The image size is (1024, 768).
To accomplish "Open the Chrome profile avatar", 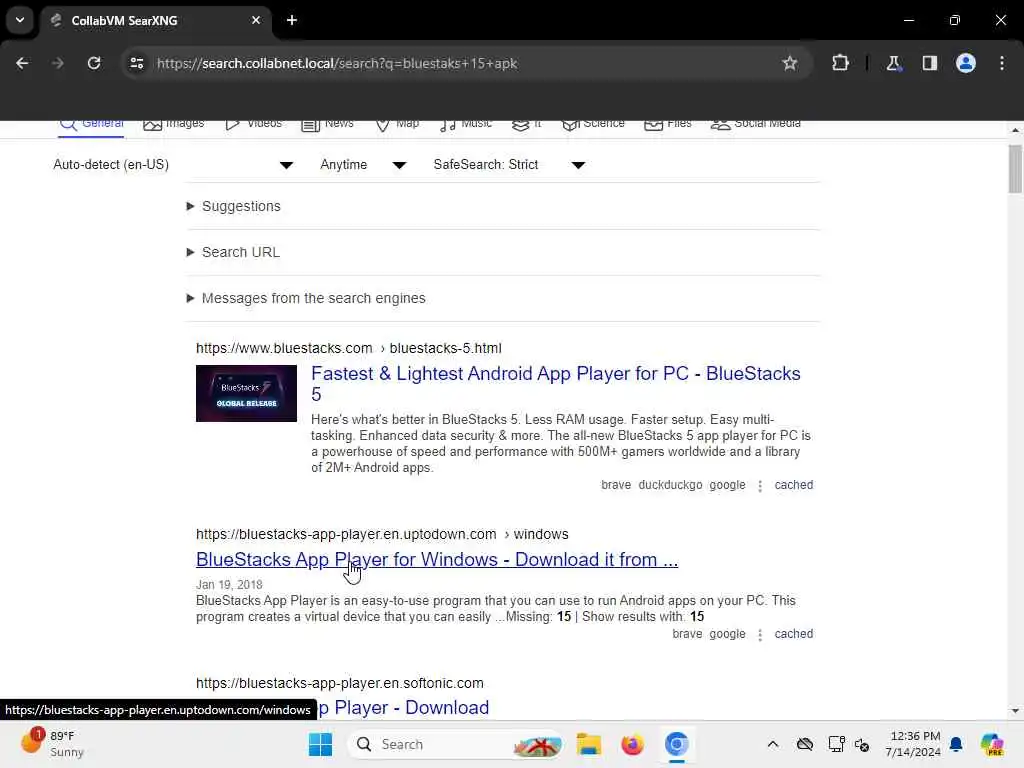I will pyautogui.click(x=966, y=63).
